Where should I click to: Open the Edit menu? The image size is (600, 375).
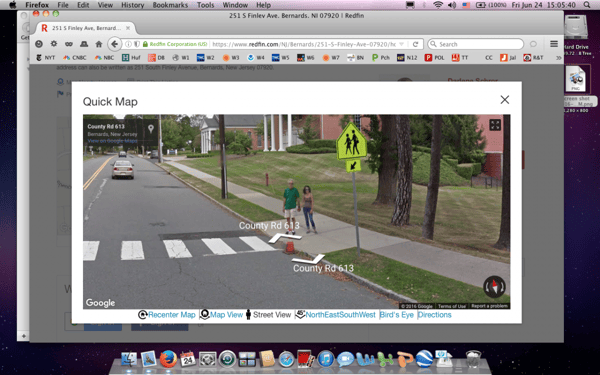point(83,5)
